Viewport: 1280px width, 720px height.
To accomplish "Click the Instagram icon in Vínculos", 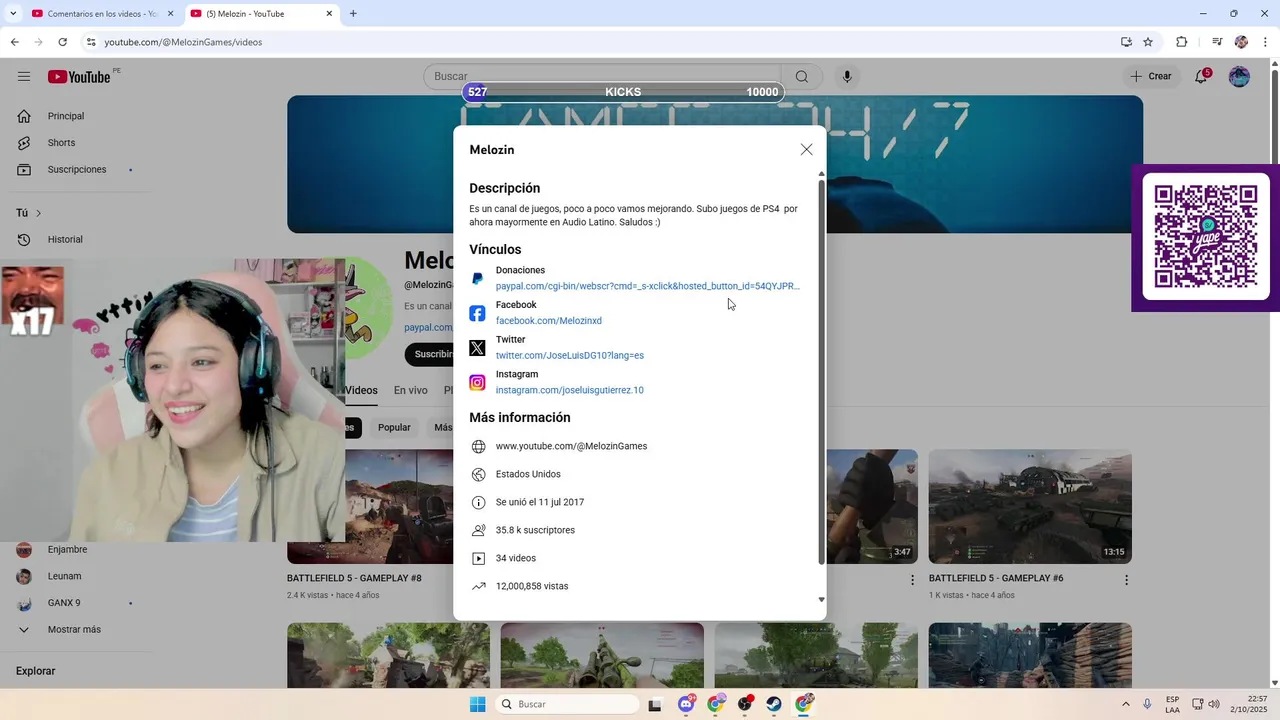I will click(x=477, y=383).
